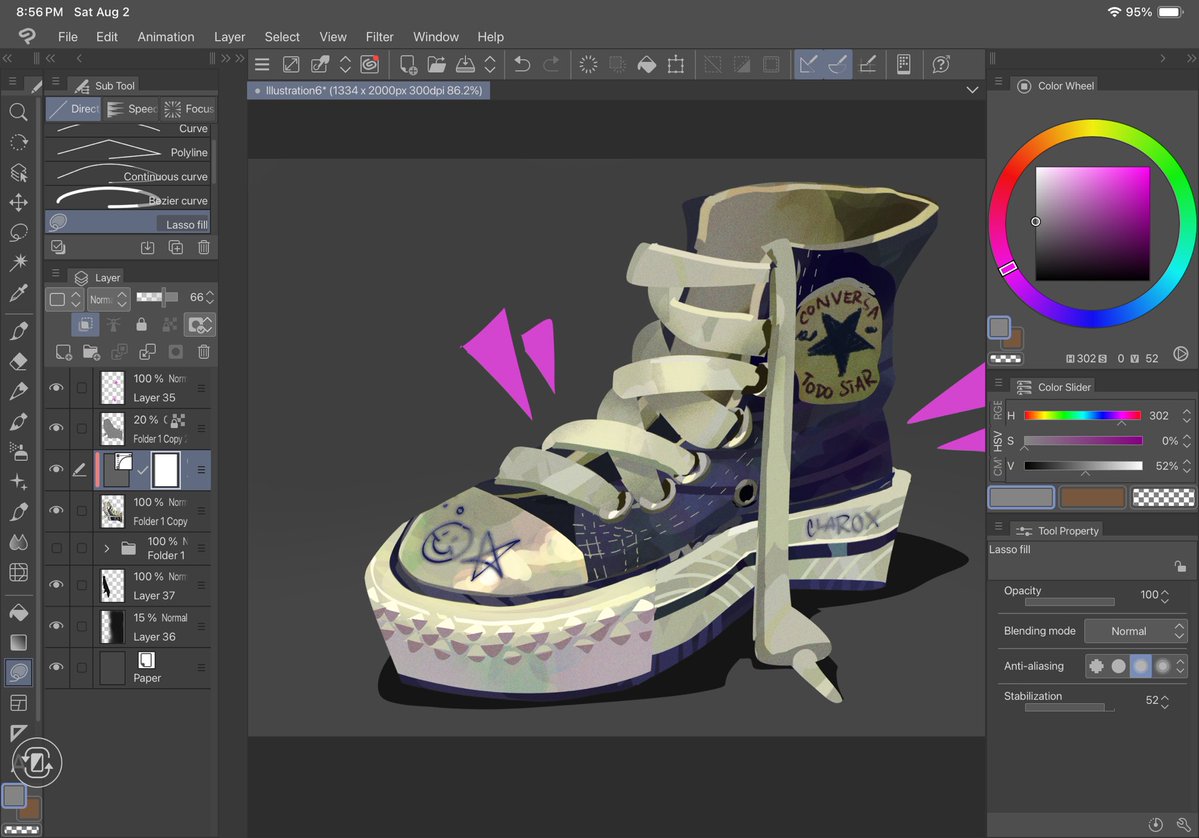The image size is (1199, 838).
Task: Open the Filter menu
Action: tap(379, 37)
